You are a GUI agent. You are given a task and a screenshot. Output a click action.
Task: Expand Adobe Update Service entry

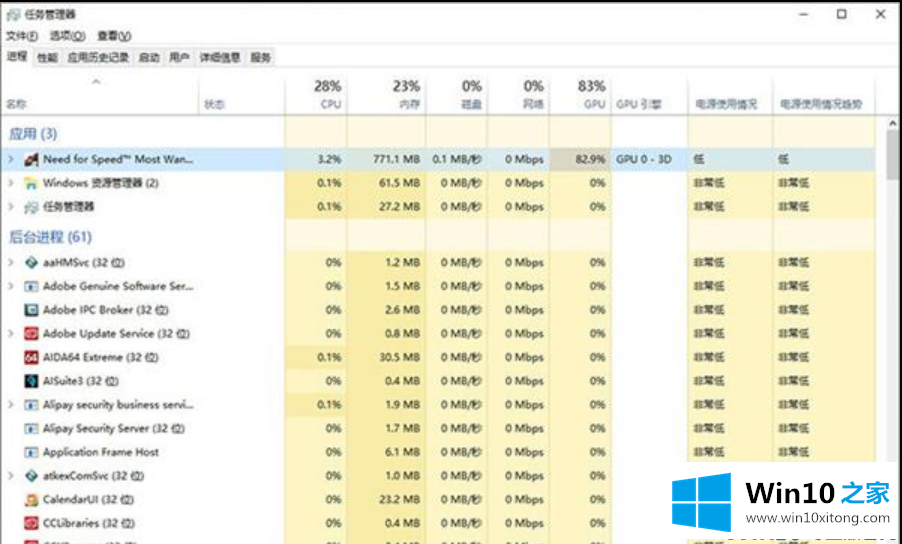pos(10,334)
